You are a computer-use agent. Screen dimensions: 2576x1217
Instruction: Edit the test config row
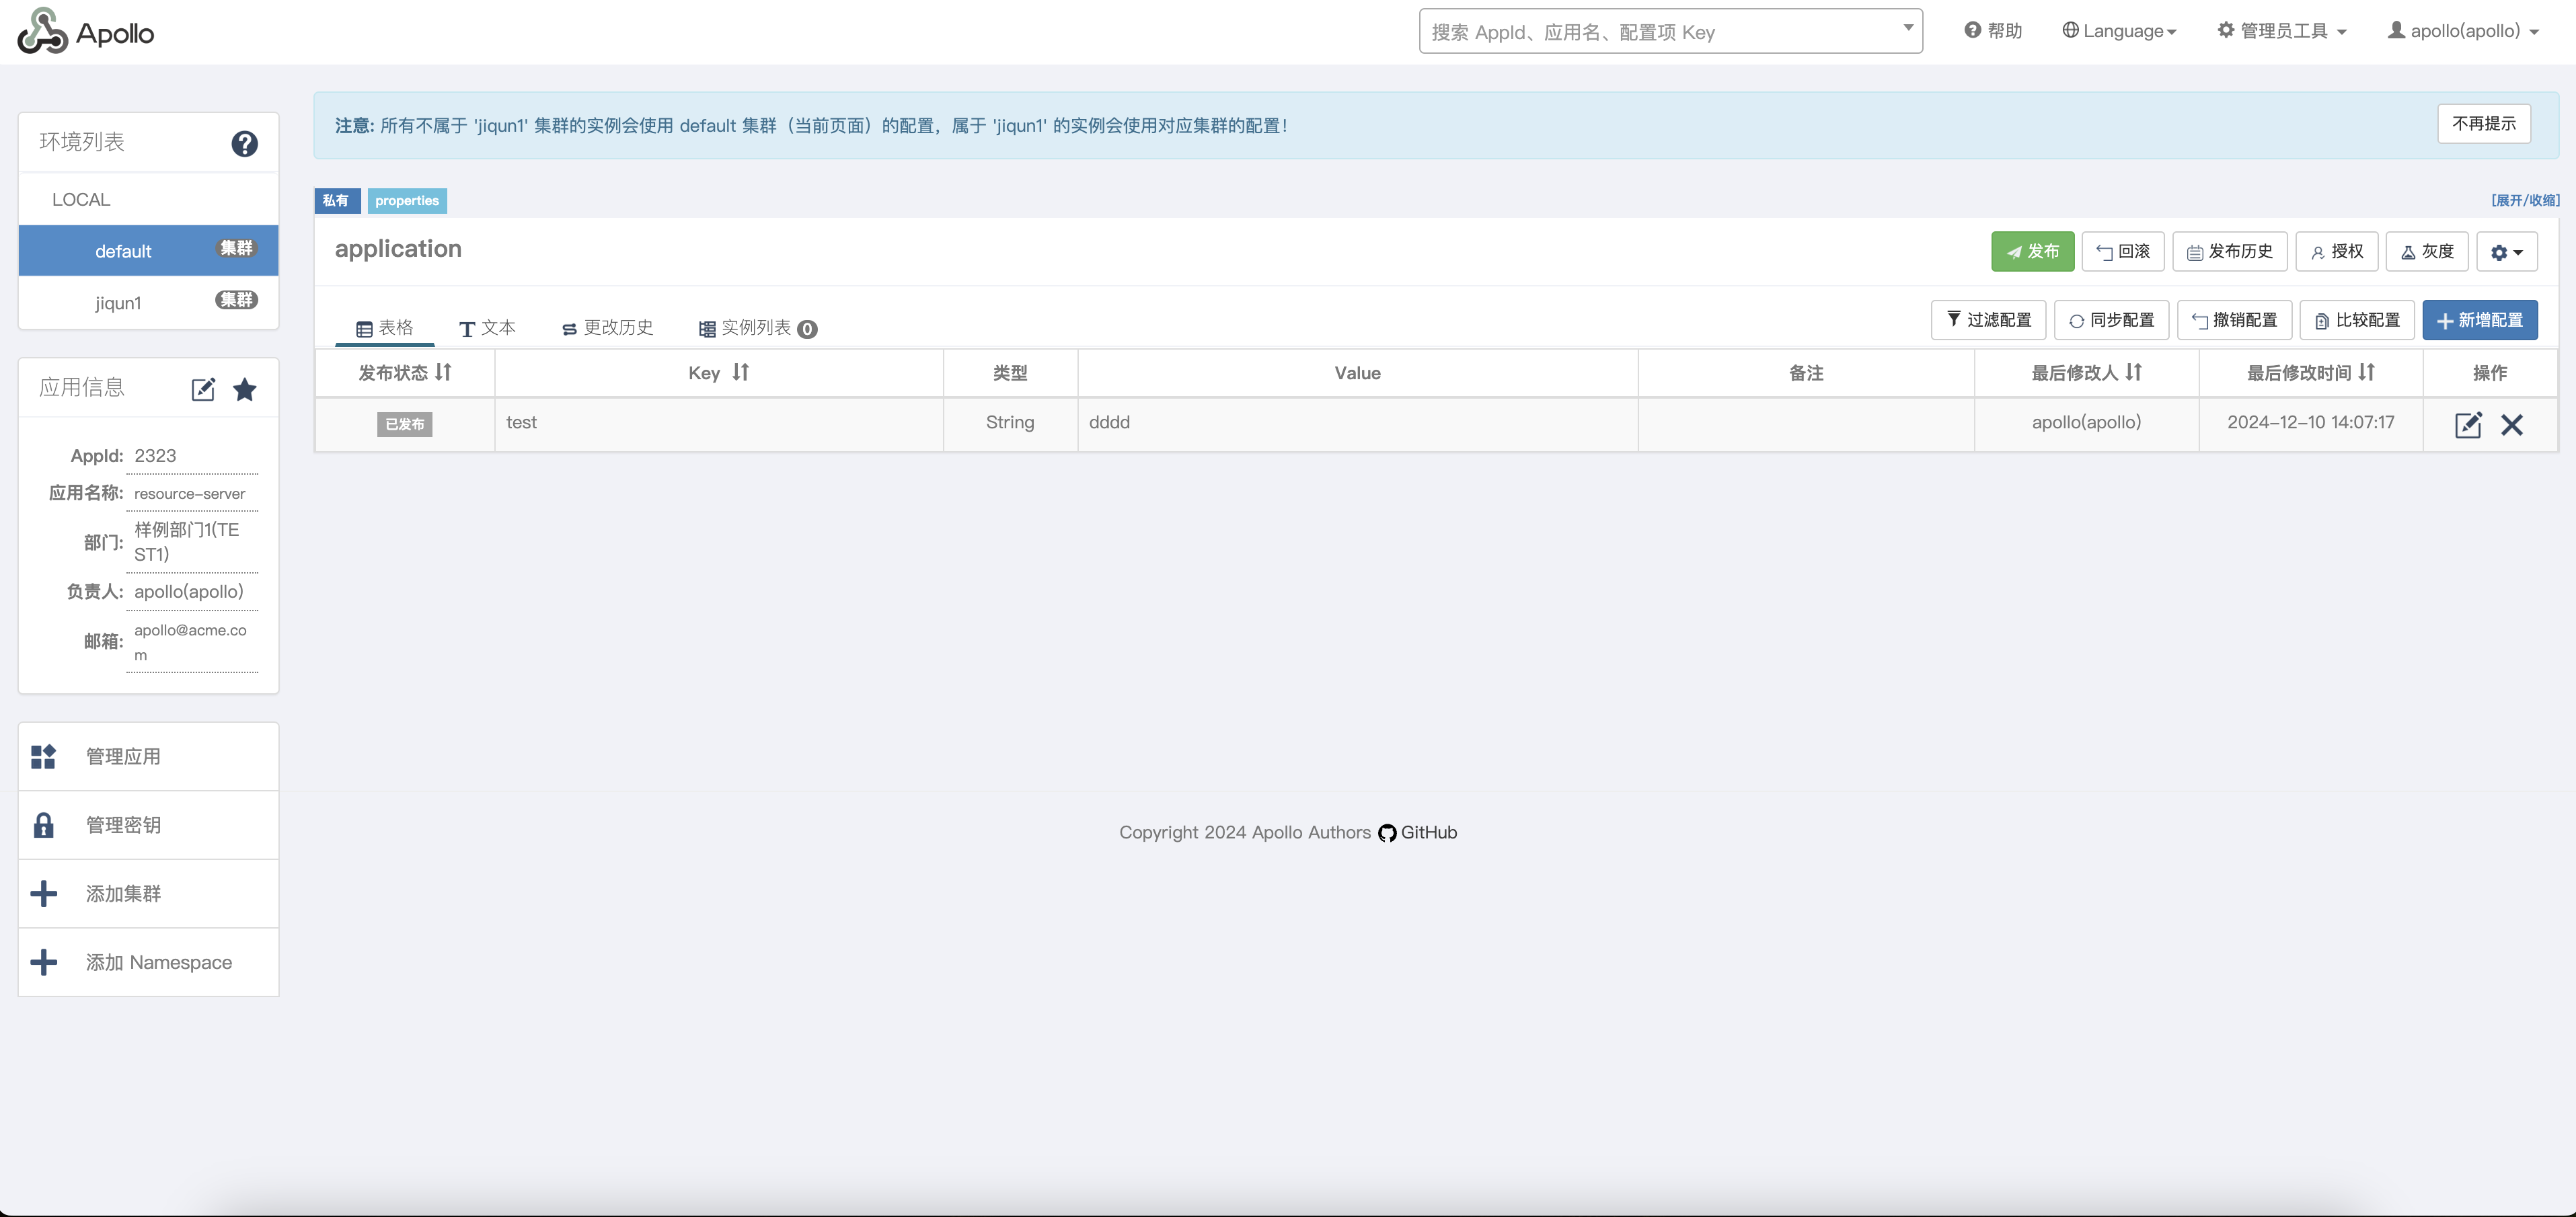2467,424
